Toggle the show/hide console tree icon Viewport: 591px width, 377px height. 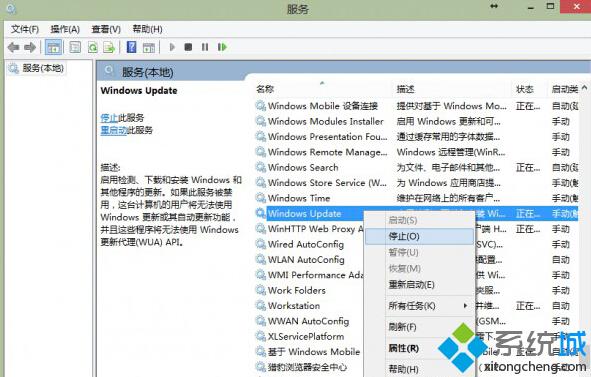tap(53, 48)
